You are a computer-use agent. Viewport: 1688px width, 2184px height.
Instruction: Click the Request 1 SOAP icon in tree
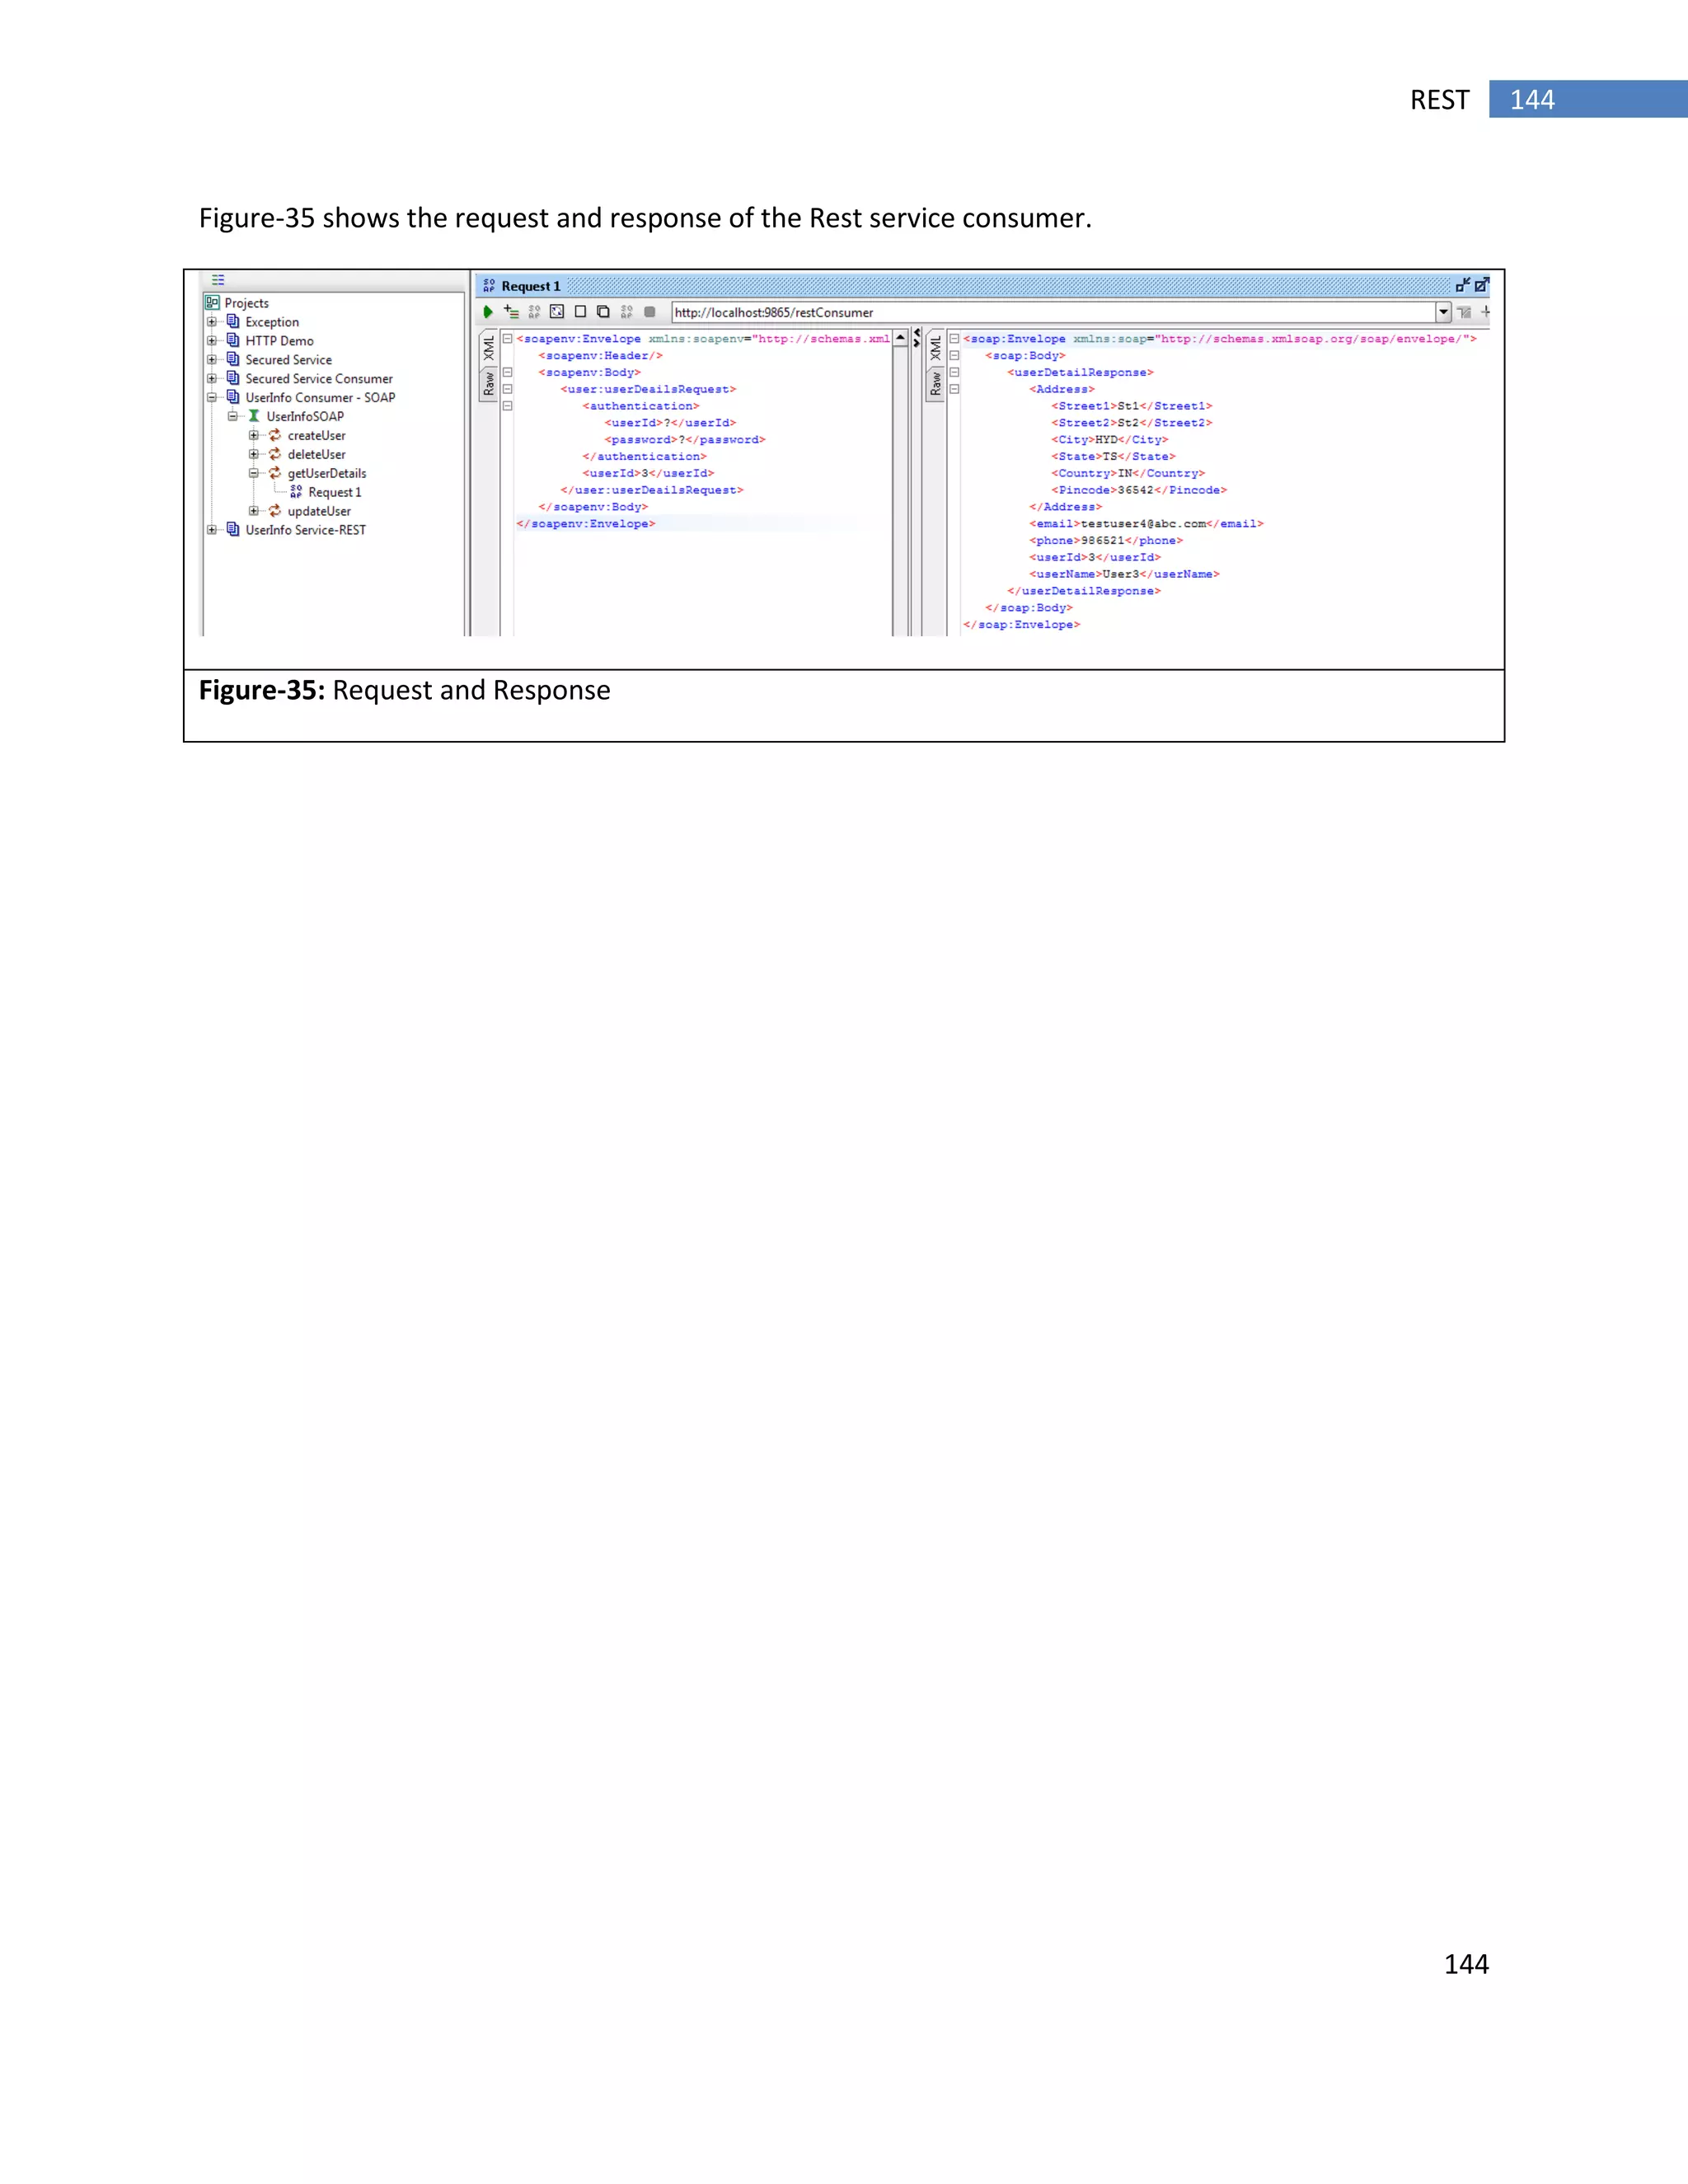pyautogui.click(x=296, y=492)
